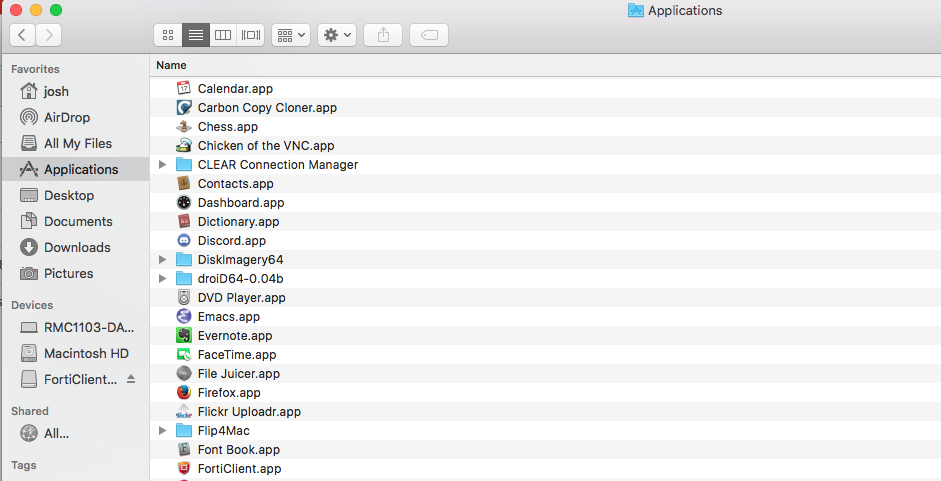Click the Carbon Copy Cloner.app icon
The height and width of the screenshot is (481, 941).
pyautogui.click(x=184, y=107)
